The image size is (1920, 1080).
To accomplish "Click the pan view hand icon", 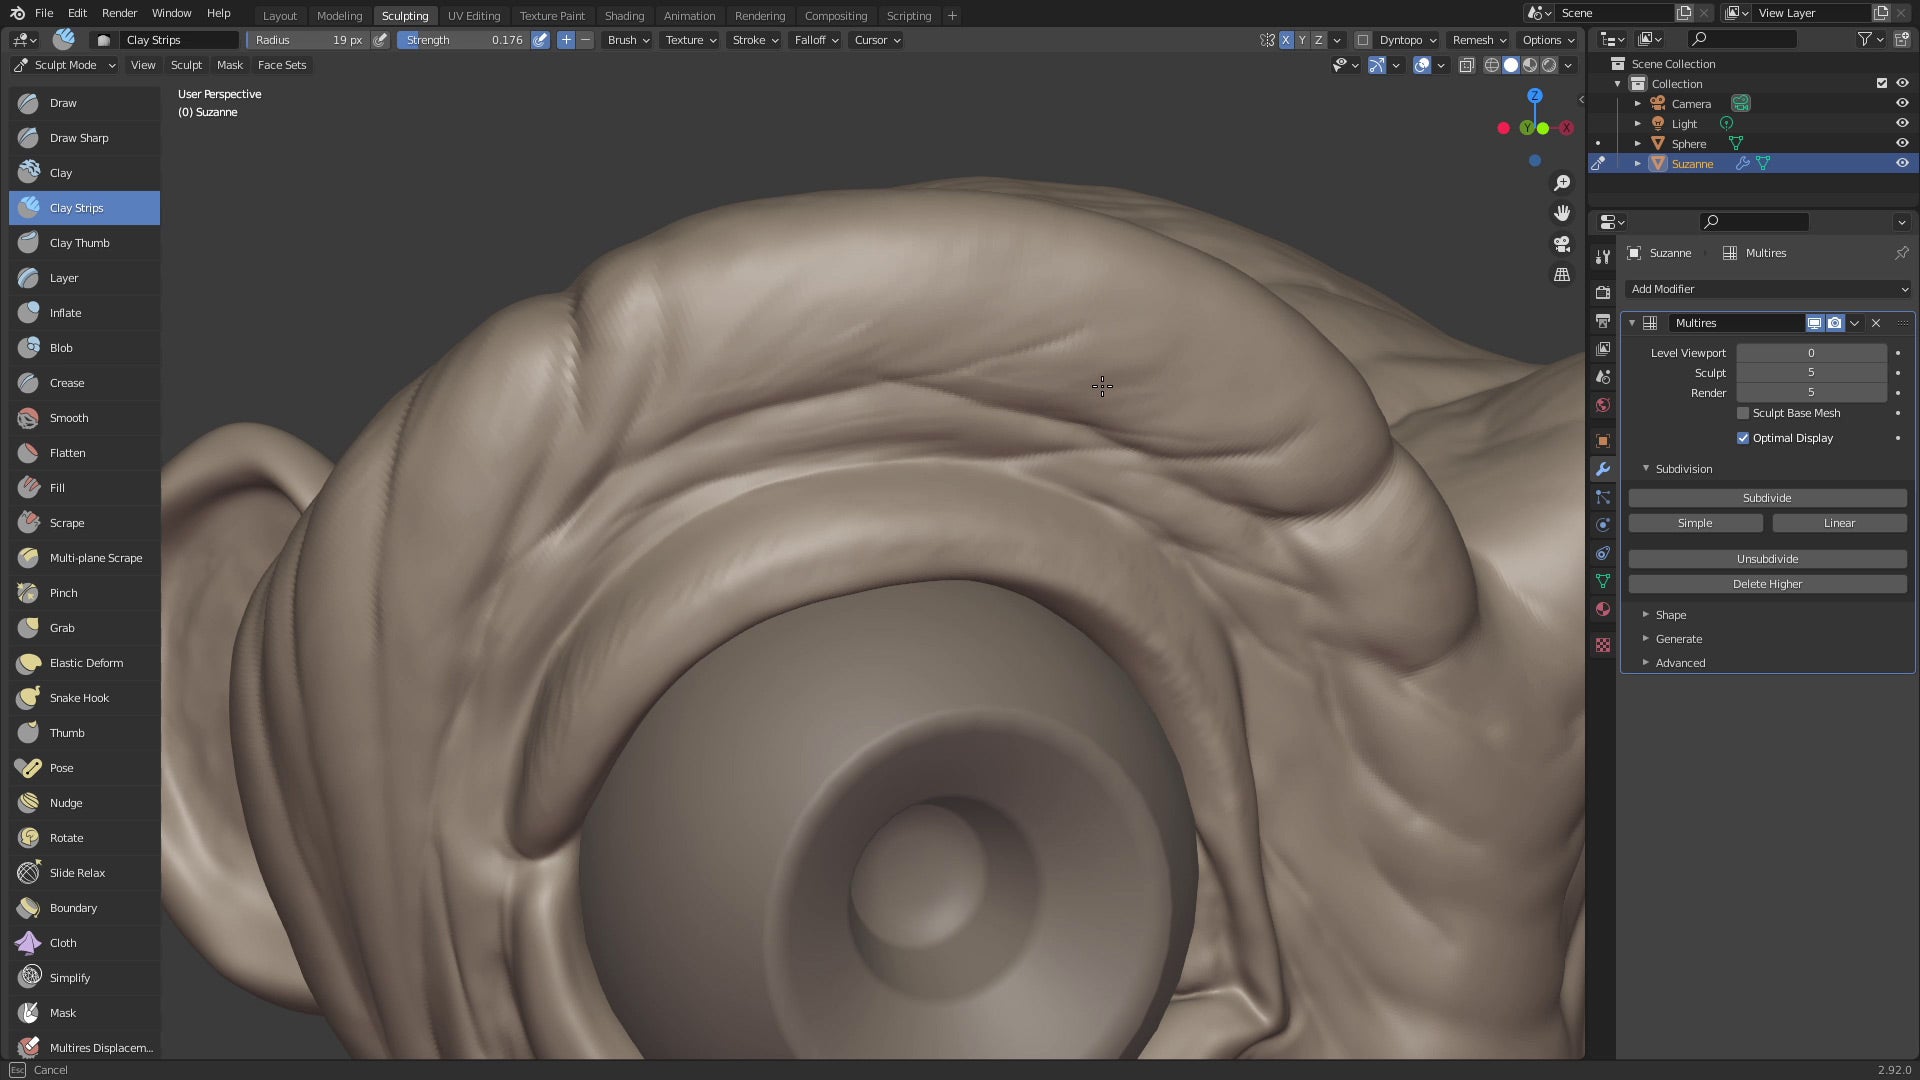I will (x=1562, y=213).
